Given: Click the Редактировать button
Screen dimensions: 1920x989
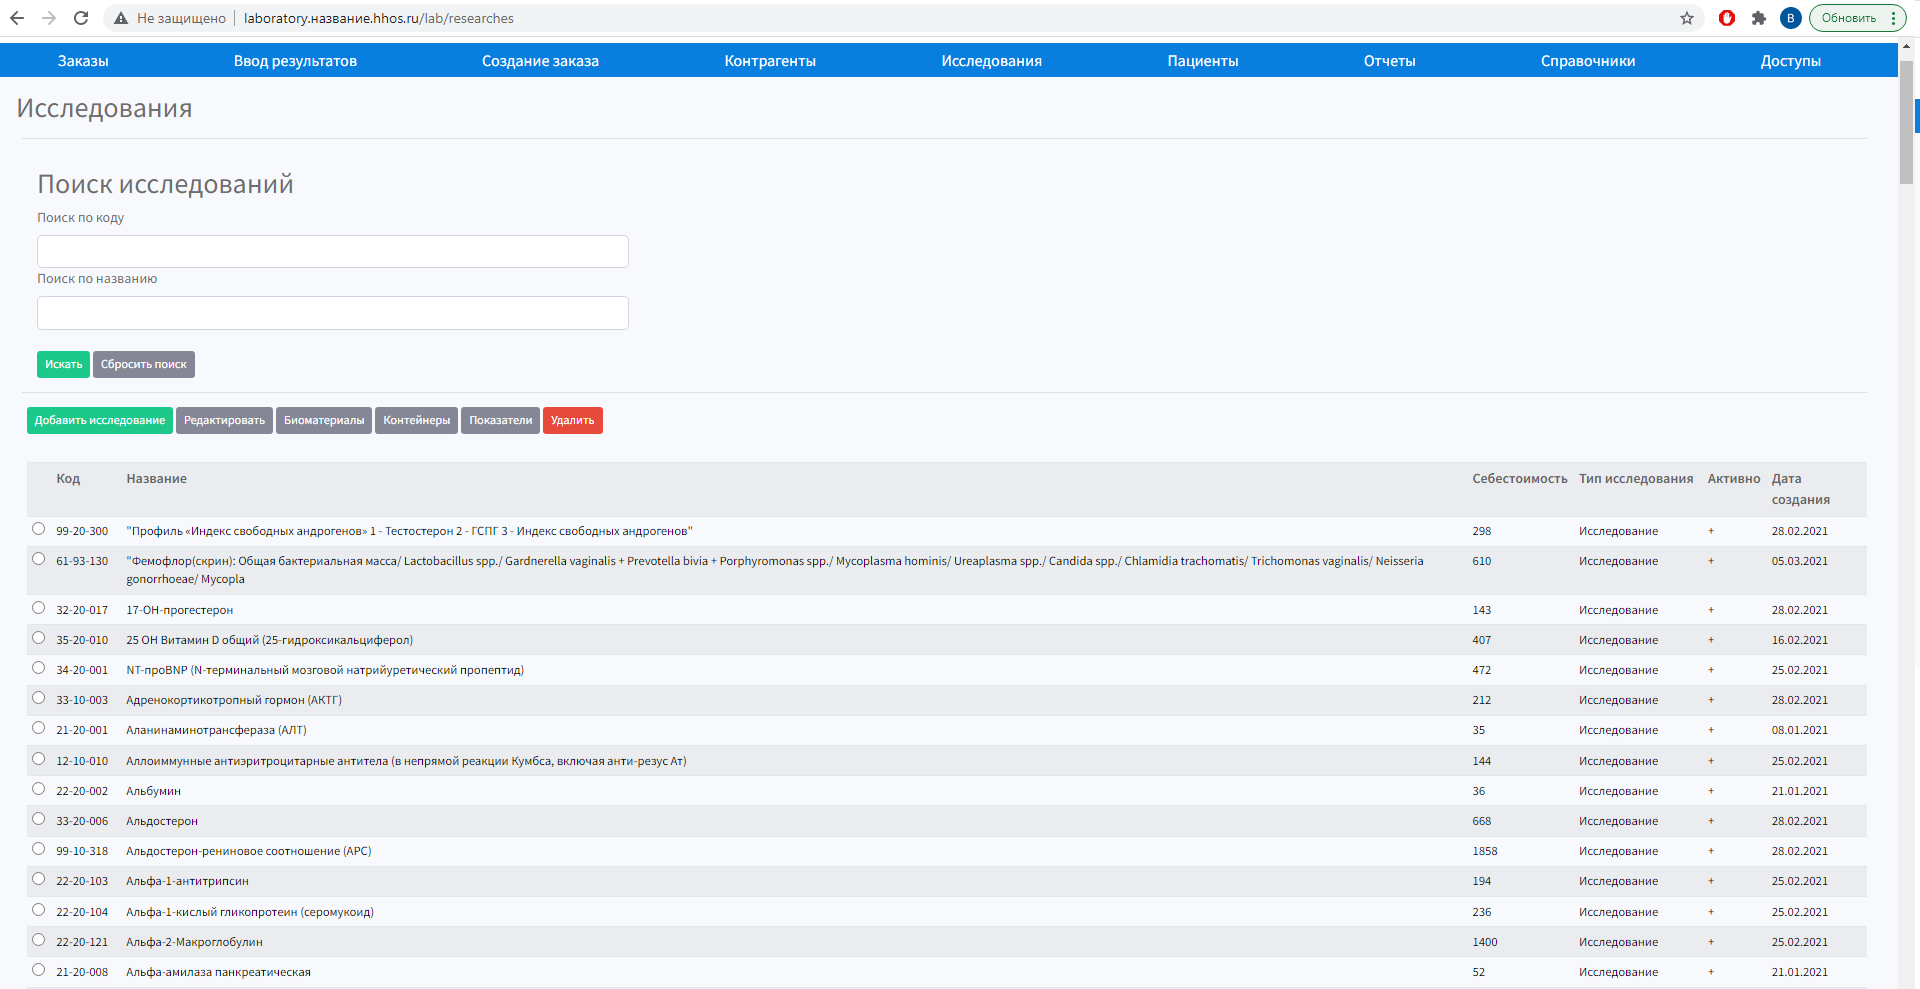Looking at the screenshot, I should tap(224, 420).
